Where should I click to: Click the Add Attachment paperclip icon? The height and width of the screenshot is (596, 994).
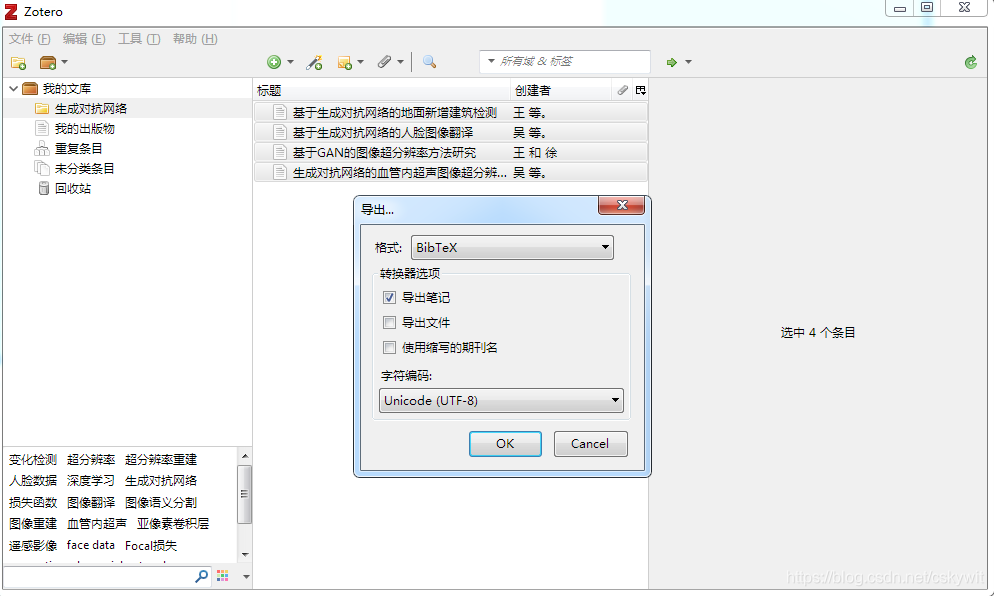point(384,62)
